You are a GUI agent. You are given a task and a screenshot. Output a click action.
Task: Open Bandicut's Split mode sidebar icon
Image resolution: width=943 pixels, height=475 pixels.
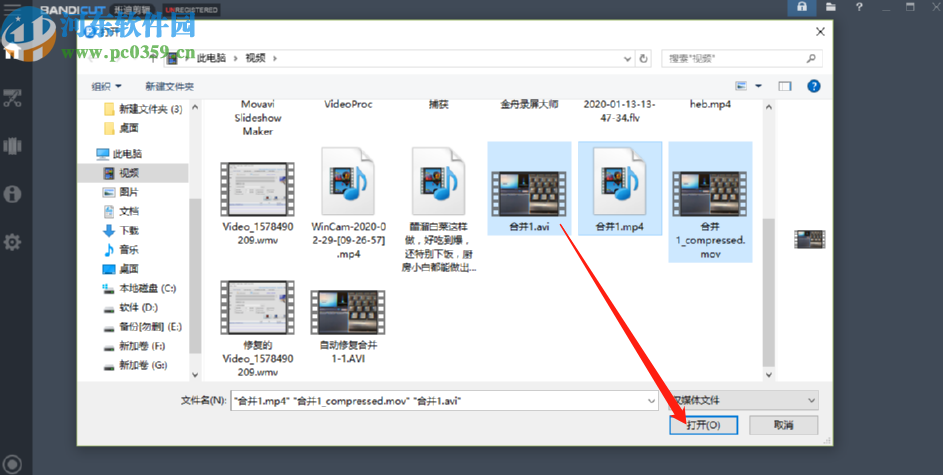(12, 146)
